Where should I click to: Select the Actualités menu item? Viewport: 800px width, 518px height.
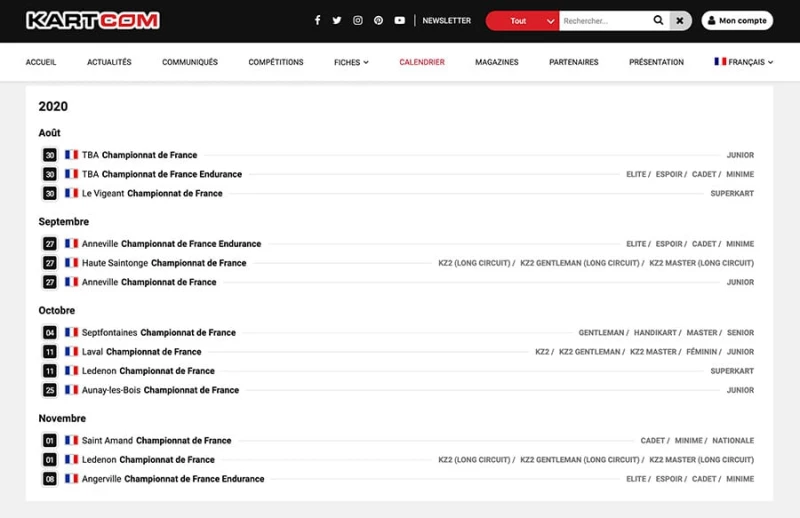click(x=109, y=62)
